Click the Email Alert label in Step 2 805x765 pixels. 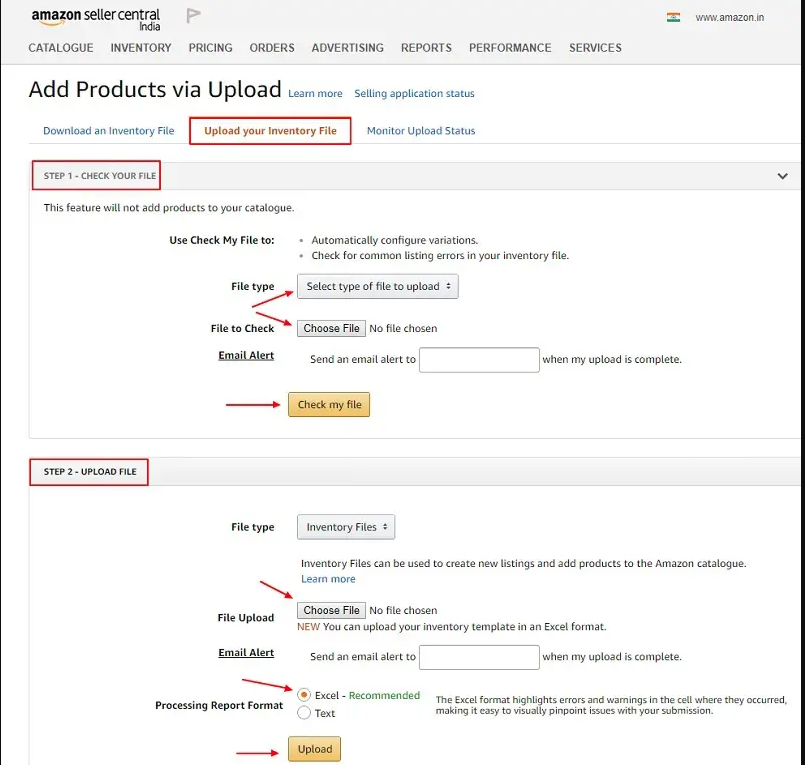pos(246,653)
